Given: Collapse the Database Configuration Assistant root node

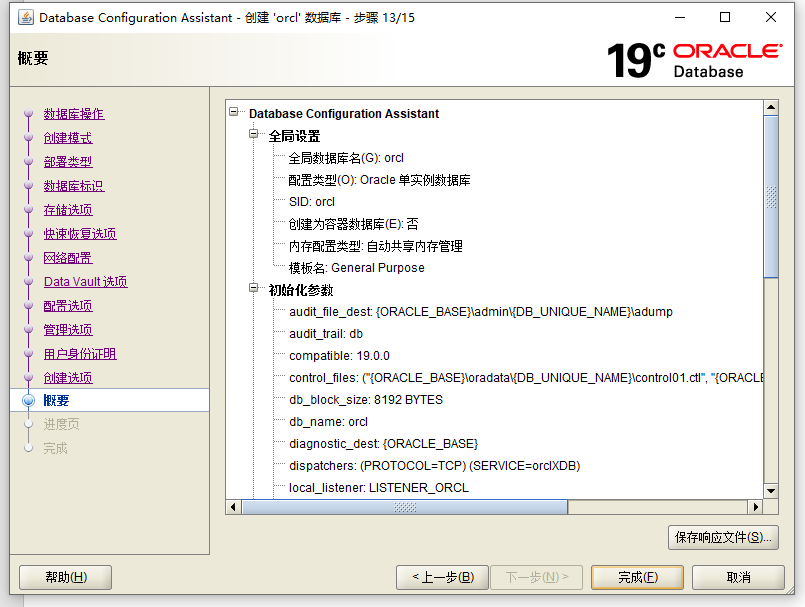Looking at the screenshot, I should (x=234, y=111).
